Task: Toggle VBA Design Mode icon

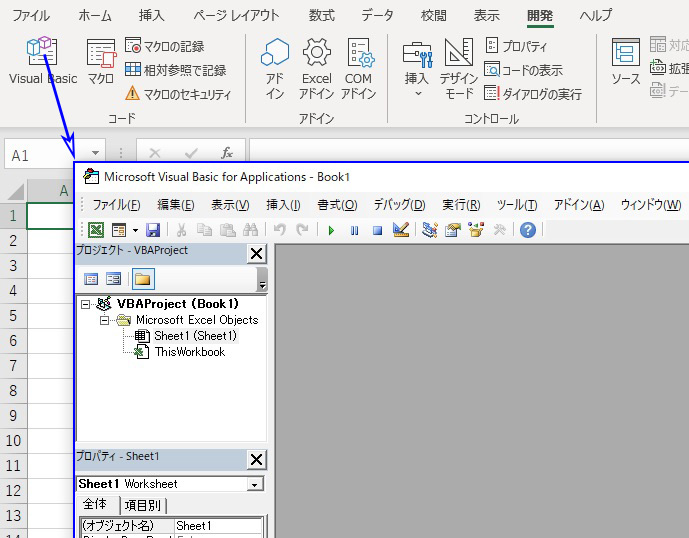Action: click(x=401, y=230)
